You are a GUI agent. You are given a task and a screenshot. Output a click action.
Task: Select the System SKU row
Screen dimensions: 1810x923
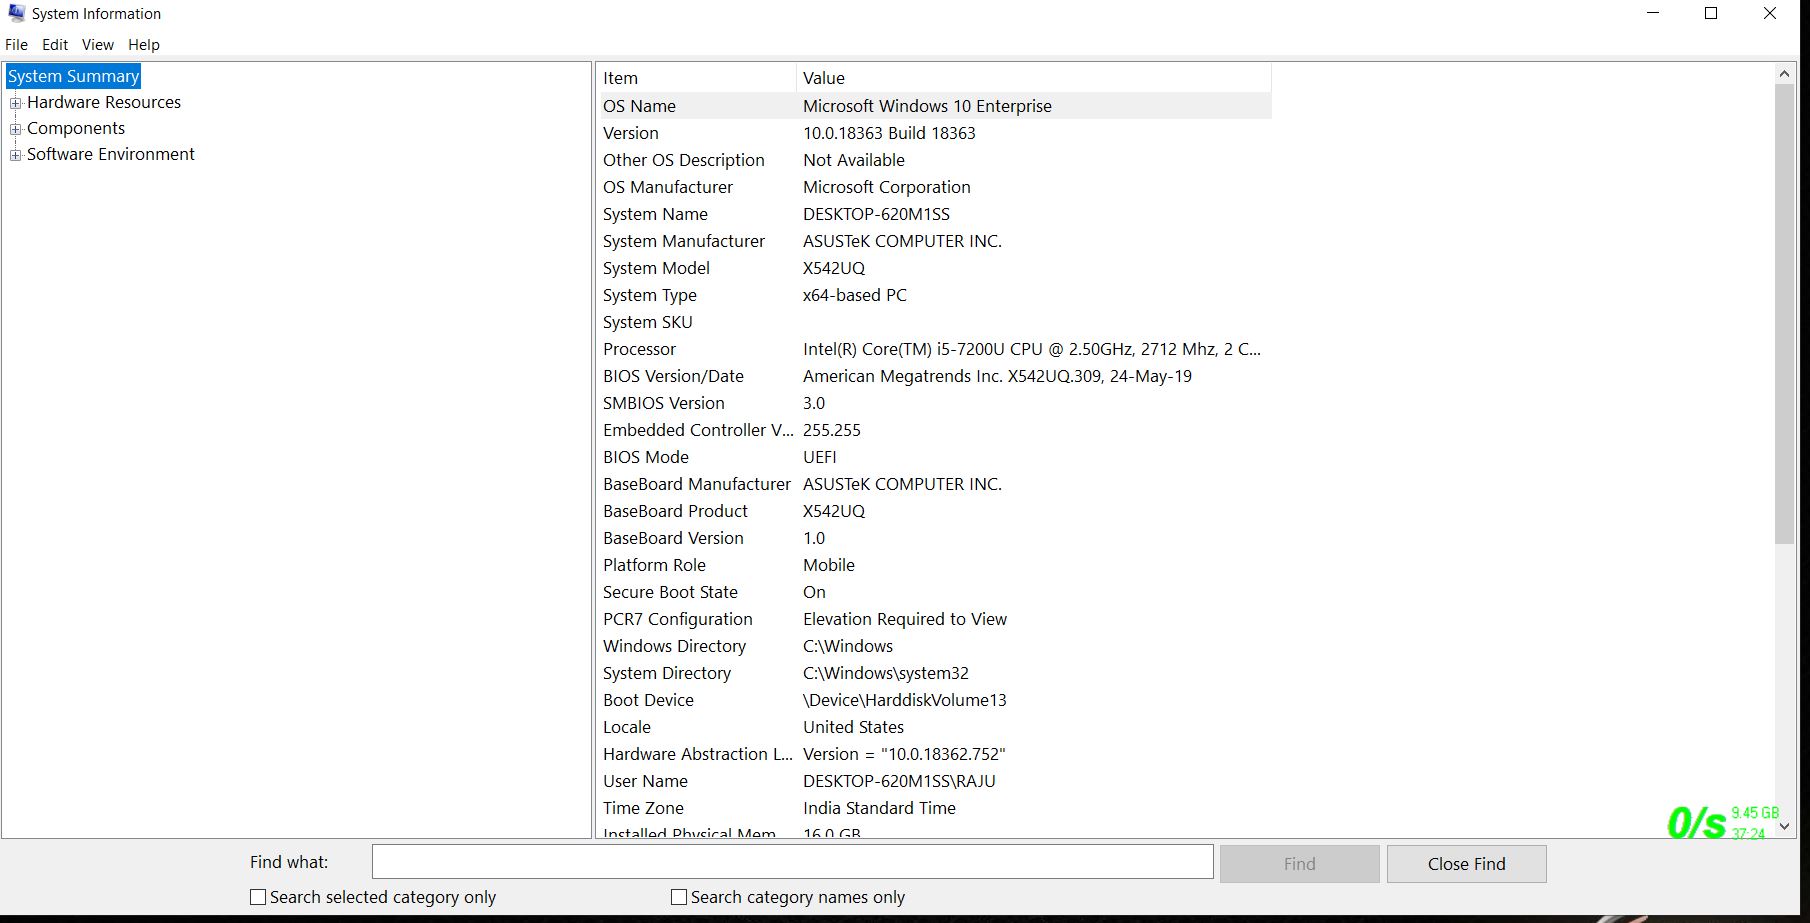[x=935, y=322]
